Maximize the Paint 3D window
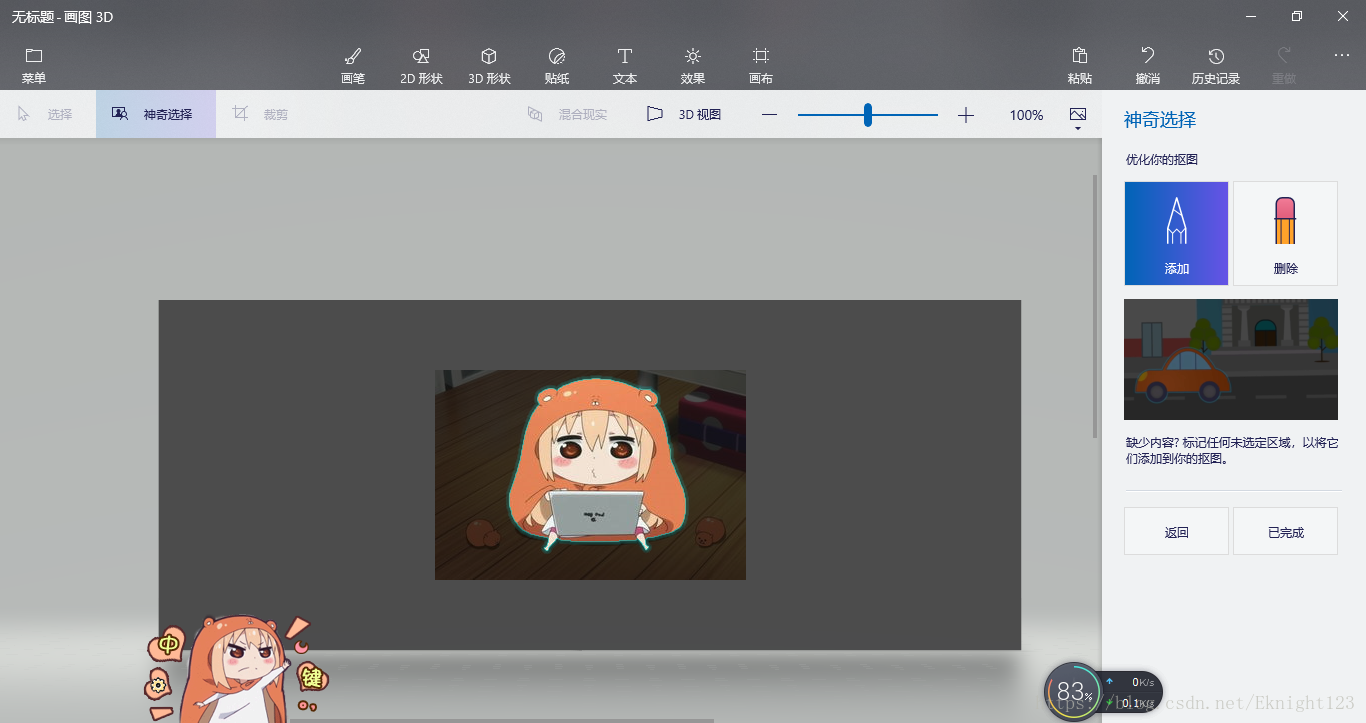Image resolution: width=1366 pixels, height=723 pixels. pos(1296,16)
